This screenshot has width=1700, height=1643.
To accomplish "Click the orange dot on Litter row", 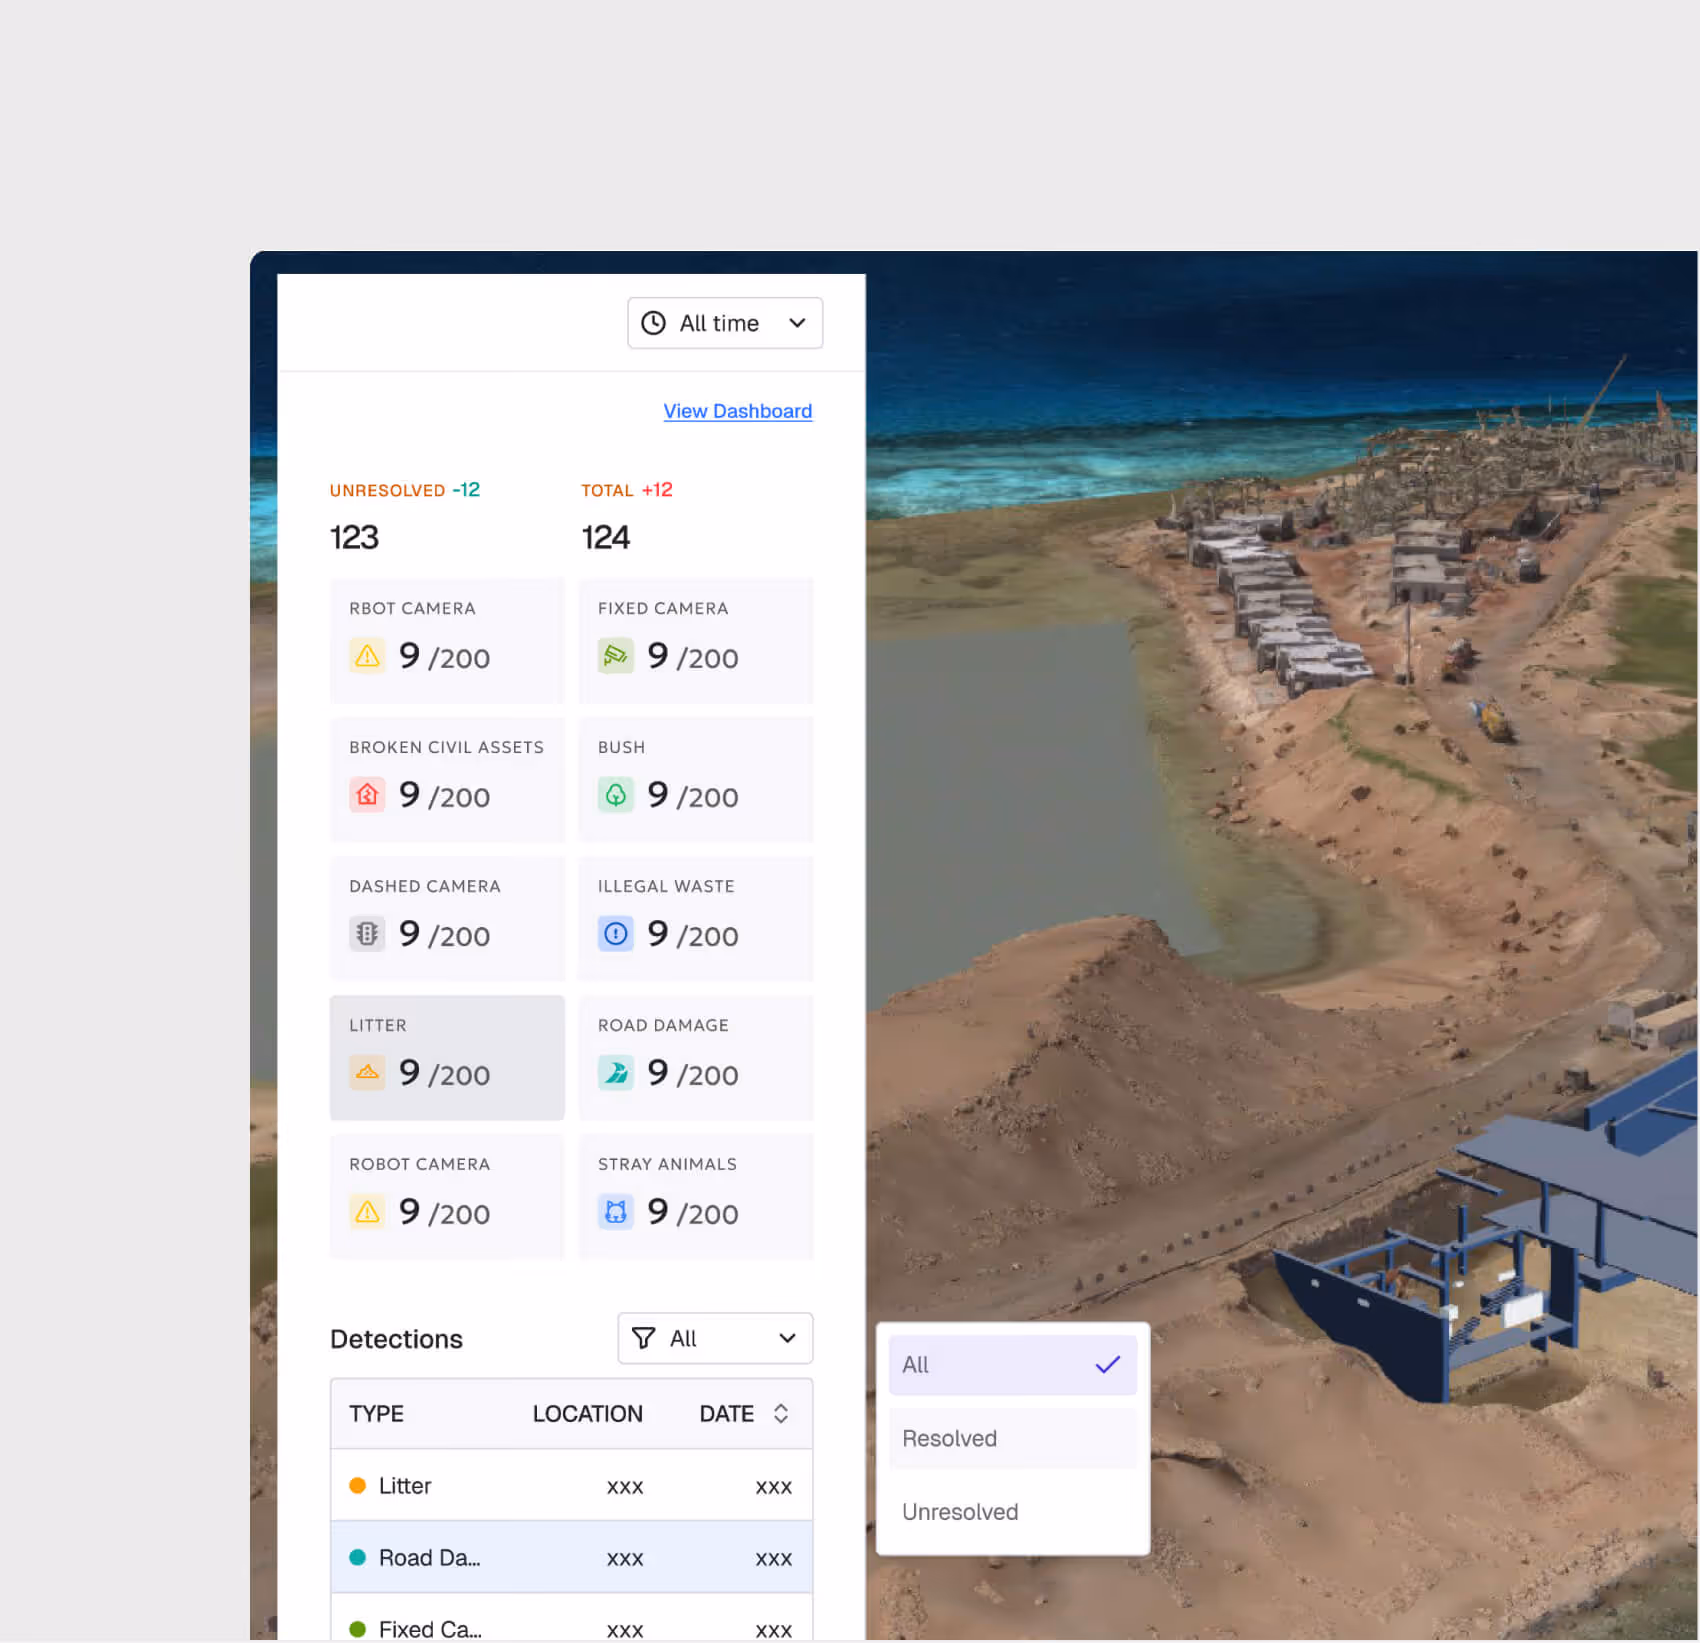I will point(357,1485).
